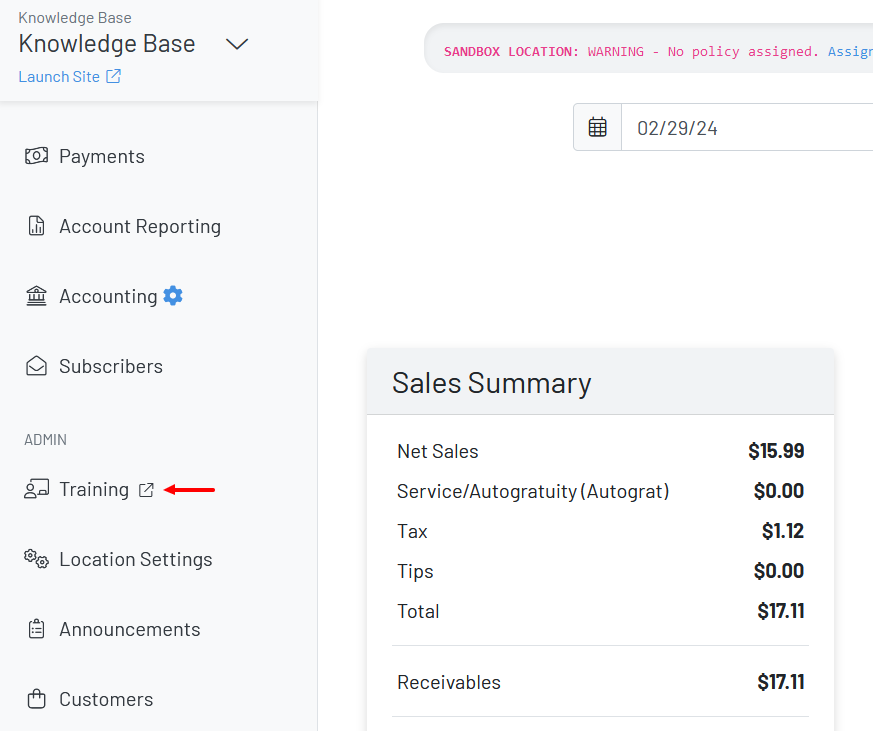Go to Account Reporting in the sidebar
The image size is (873, 731).
pyautogui.click(x=140, y=226)
